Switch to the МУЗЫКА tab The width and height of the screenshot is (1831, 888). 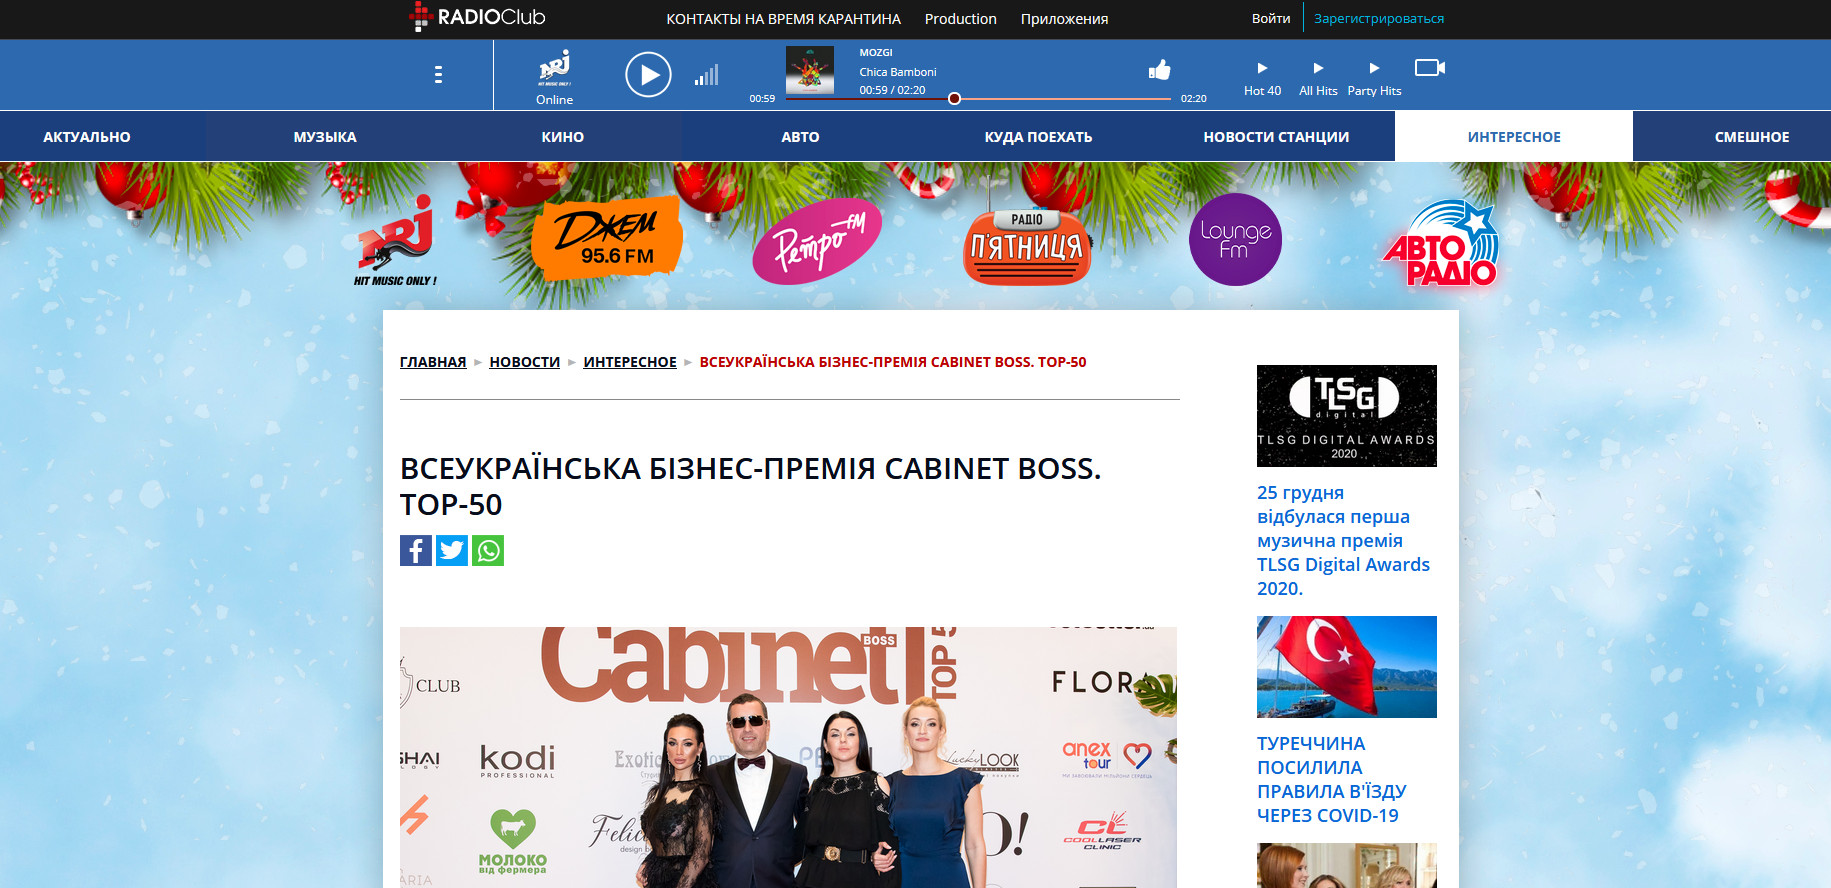pyautogui.click(x=325, y=137)
